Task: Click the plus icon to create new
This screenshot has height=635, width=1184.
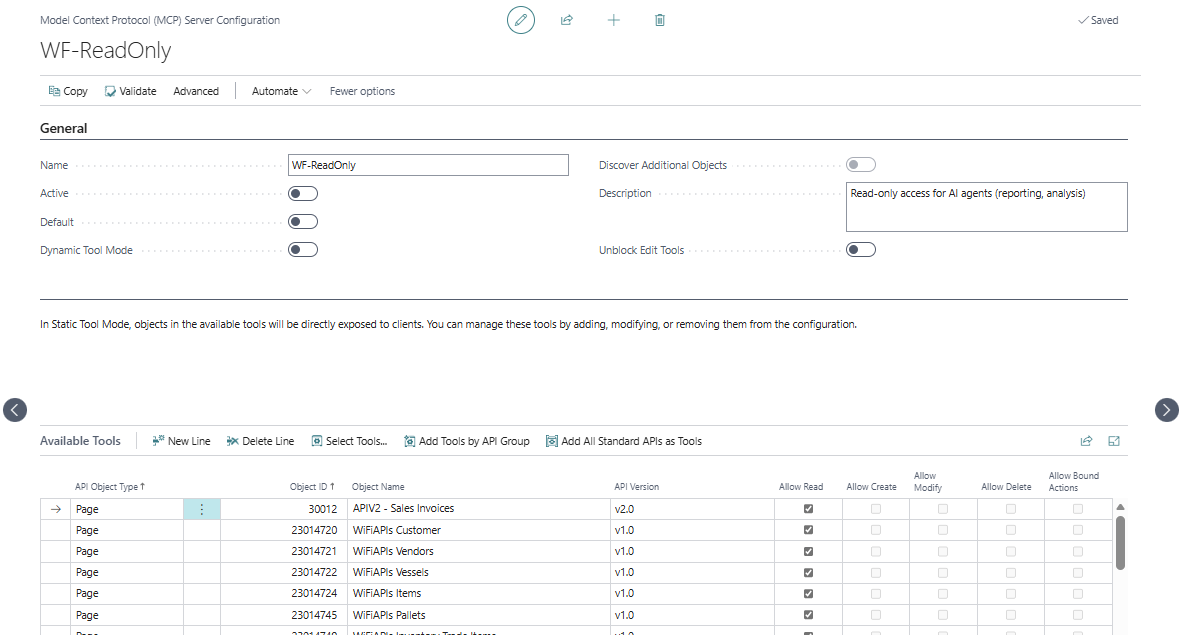Action: point(613,20)
